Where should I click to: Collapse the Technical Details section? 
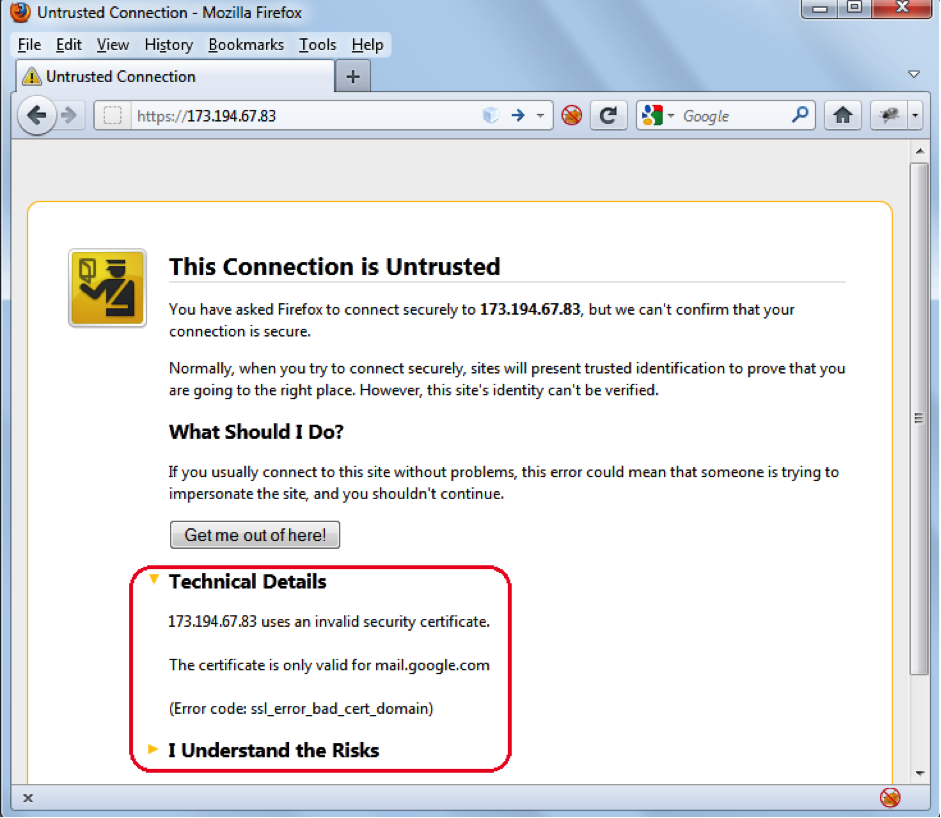pos(154,579)
